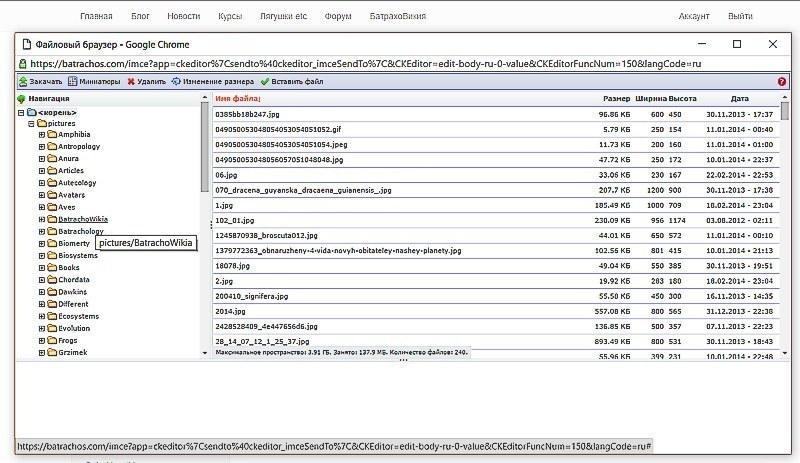Click the корень root folder icon

pos(32,112)
